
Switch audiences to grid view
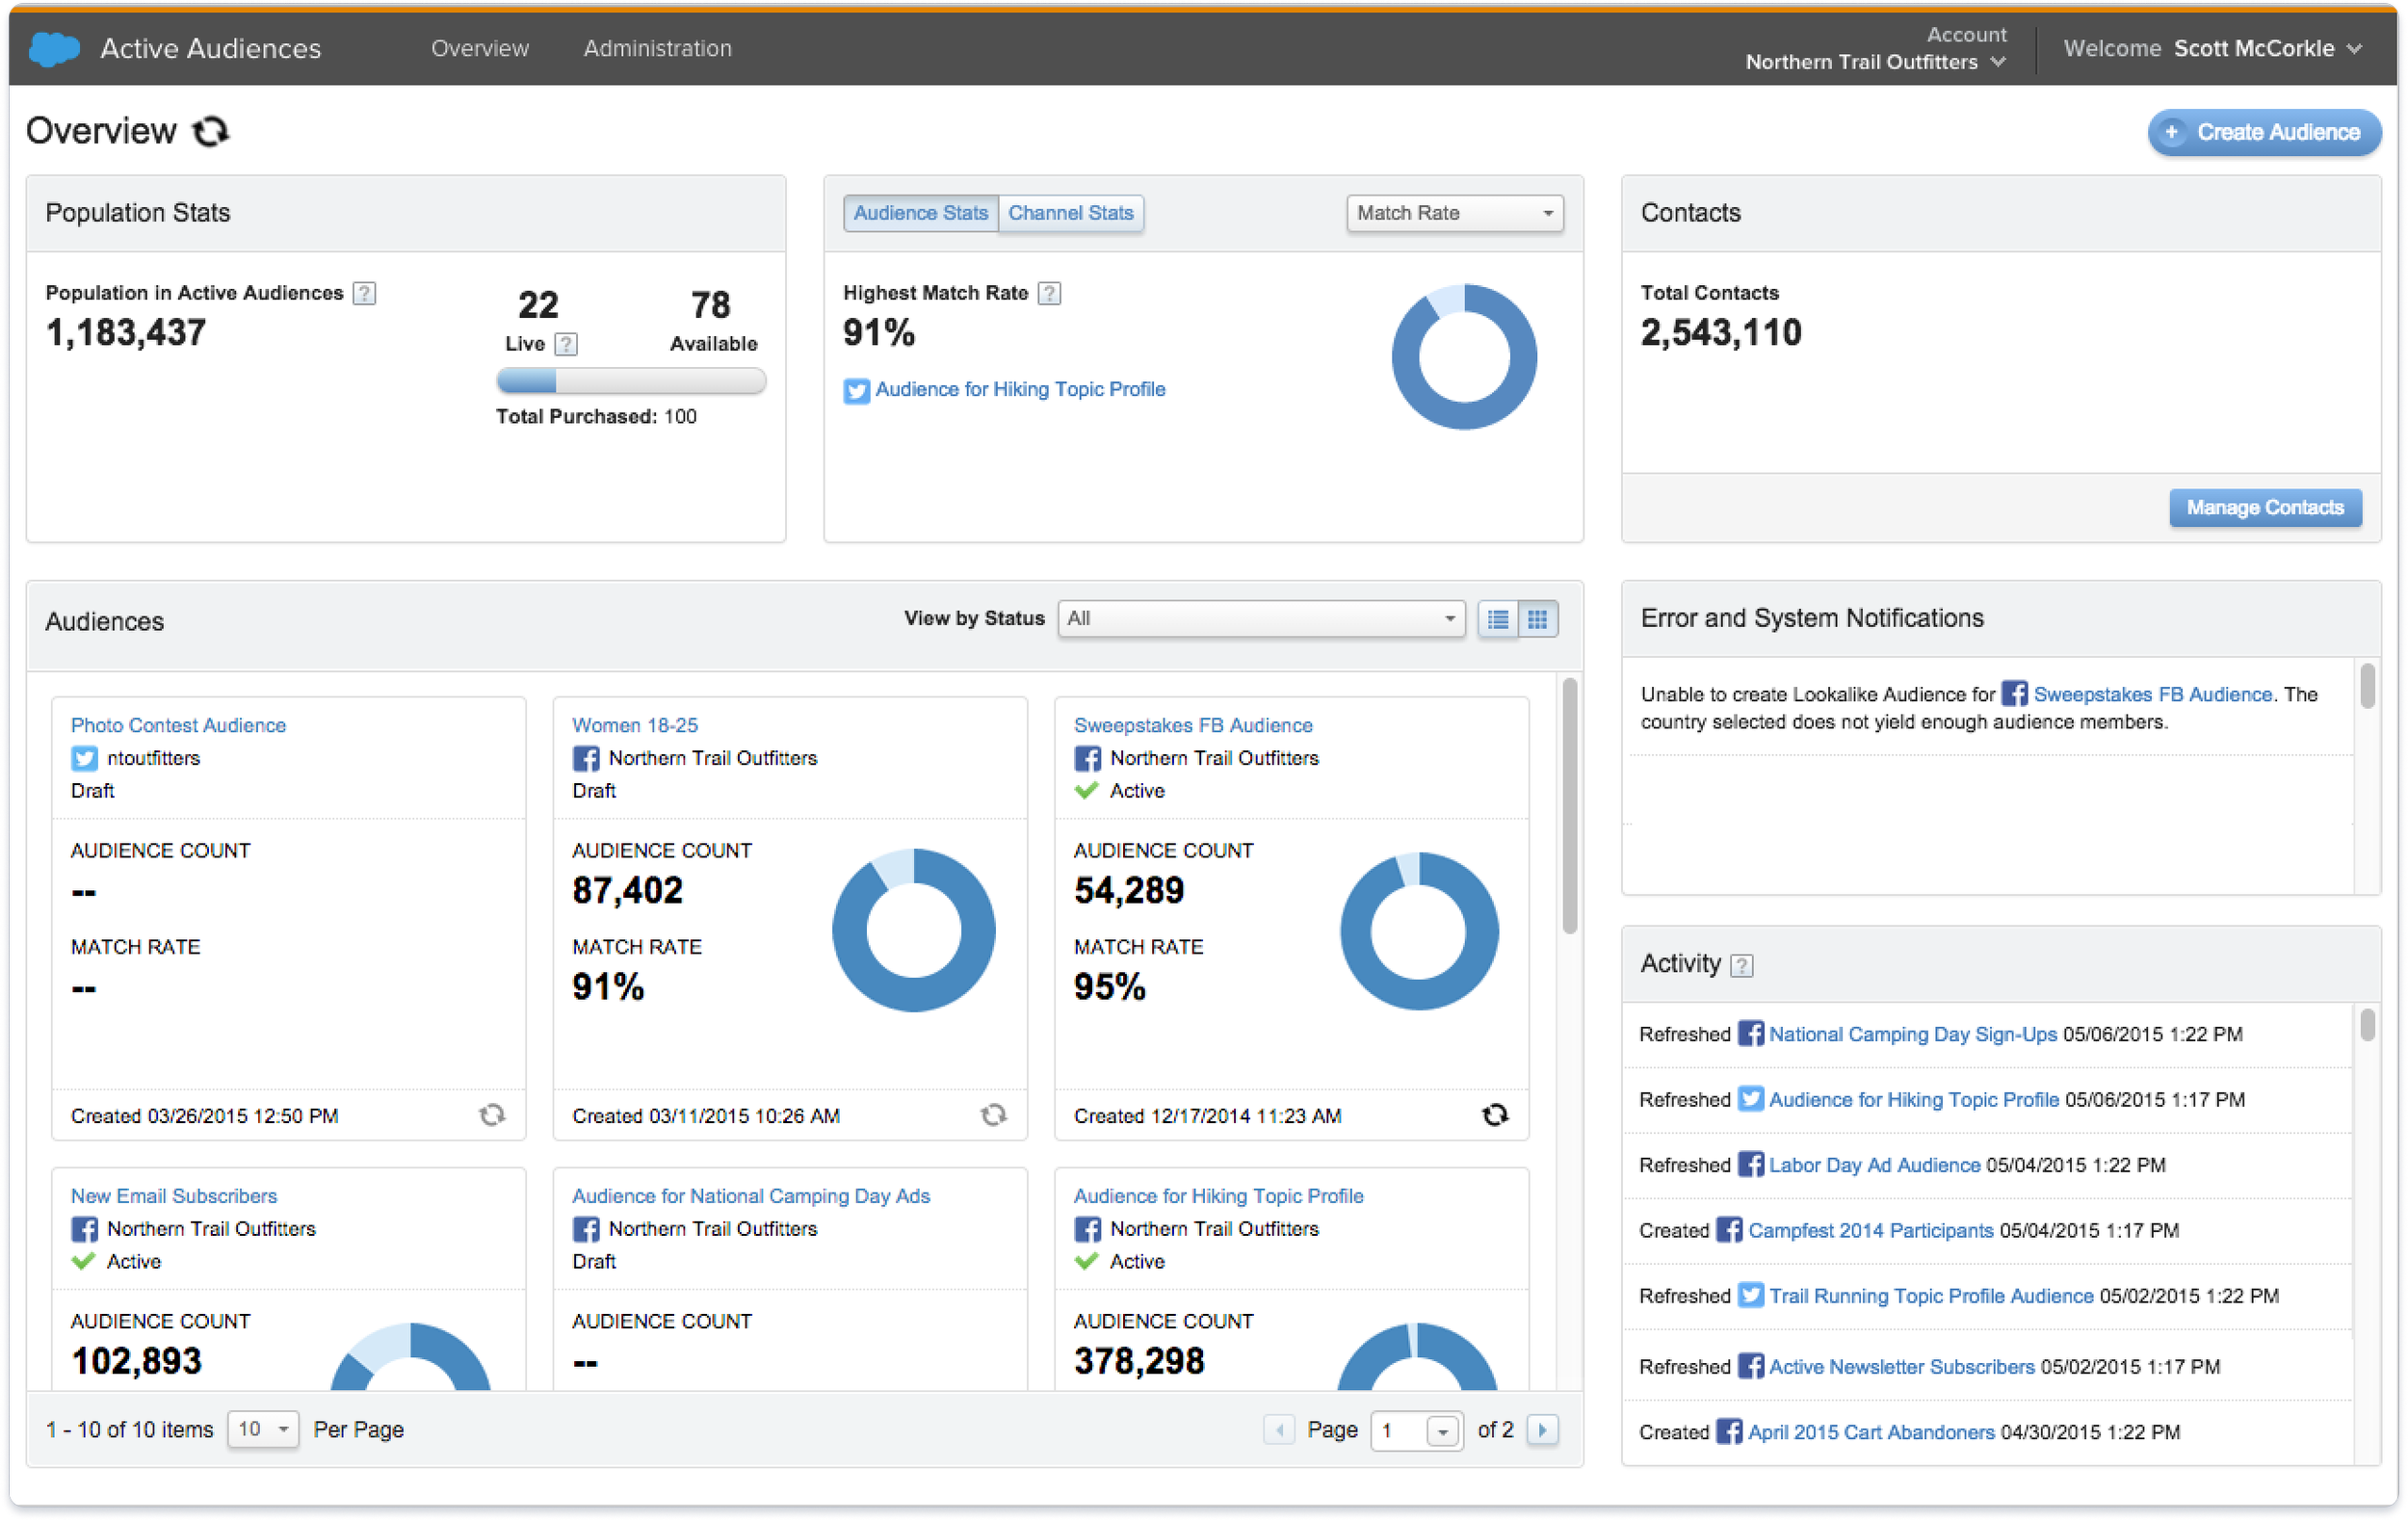tap(1538, 619)
